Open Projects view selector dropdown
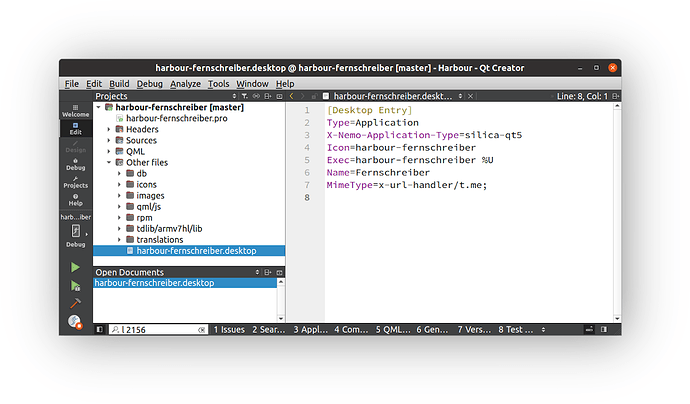Viewport: 690px width, 404px height. (x=234, y=96)
